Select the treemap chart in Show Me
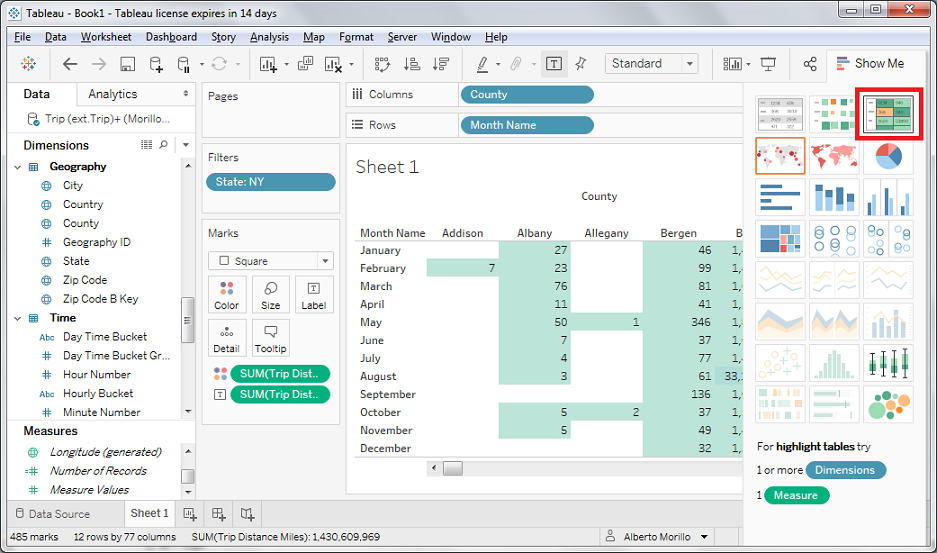This screenshot has width=937, height=553. point(780,239)
